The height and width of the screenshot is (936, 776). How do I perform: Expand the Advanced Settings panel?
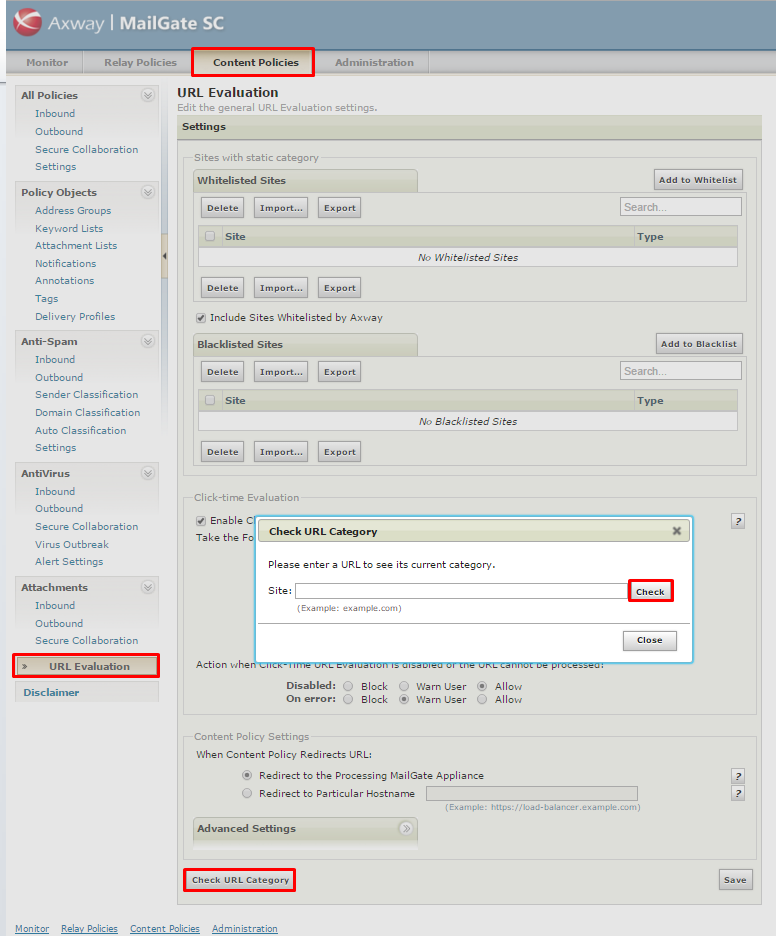(x=406, y=828)
